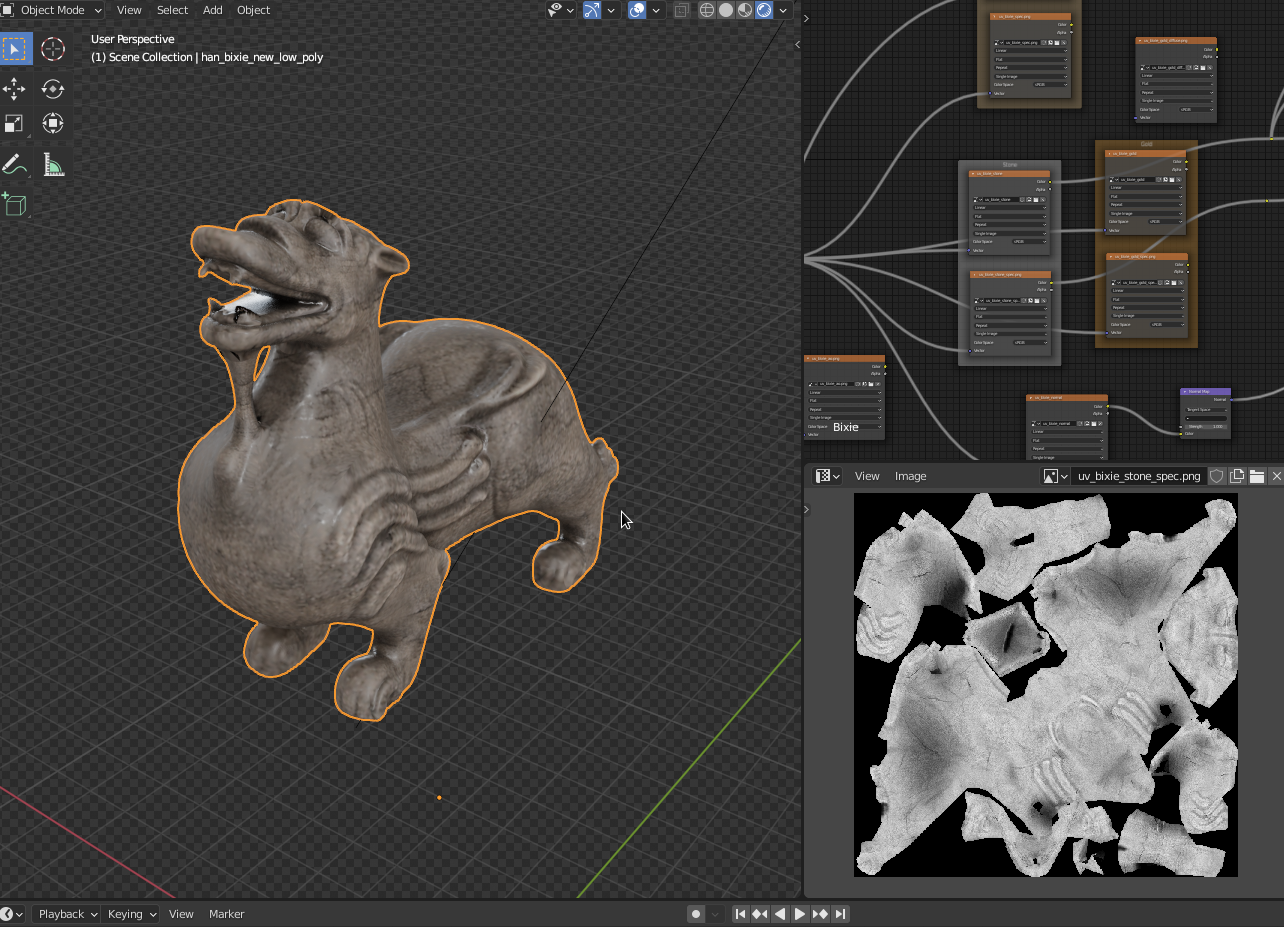This screenshot has height=927, width=1284.
Task: Select the Move tool
Action: 15,89
